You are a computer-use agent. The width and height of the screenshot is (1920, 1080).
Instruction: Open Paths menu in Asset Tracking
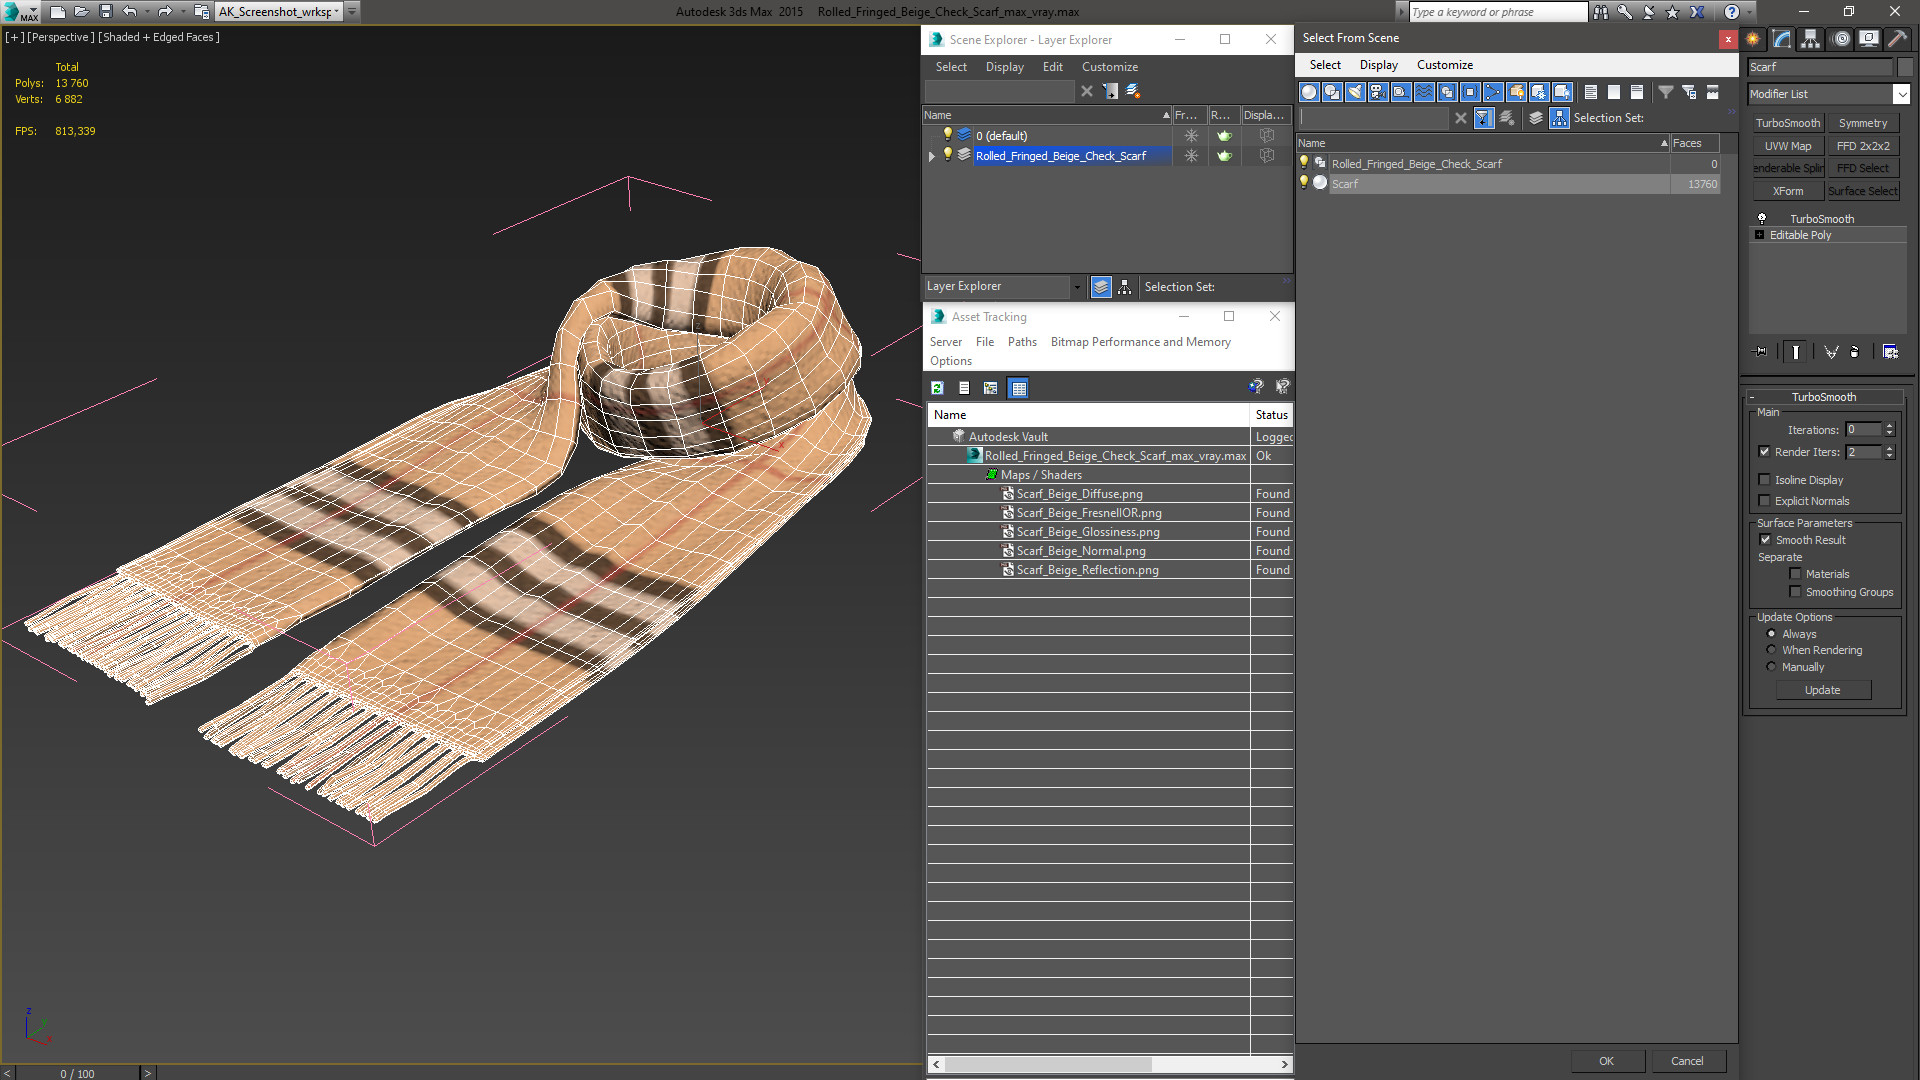(x=1022, y=342)
